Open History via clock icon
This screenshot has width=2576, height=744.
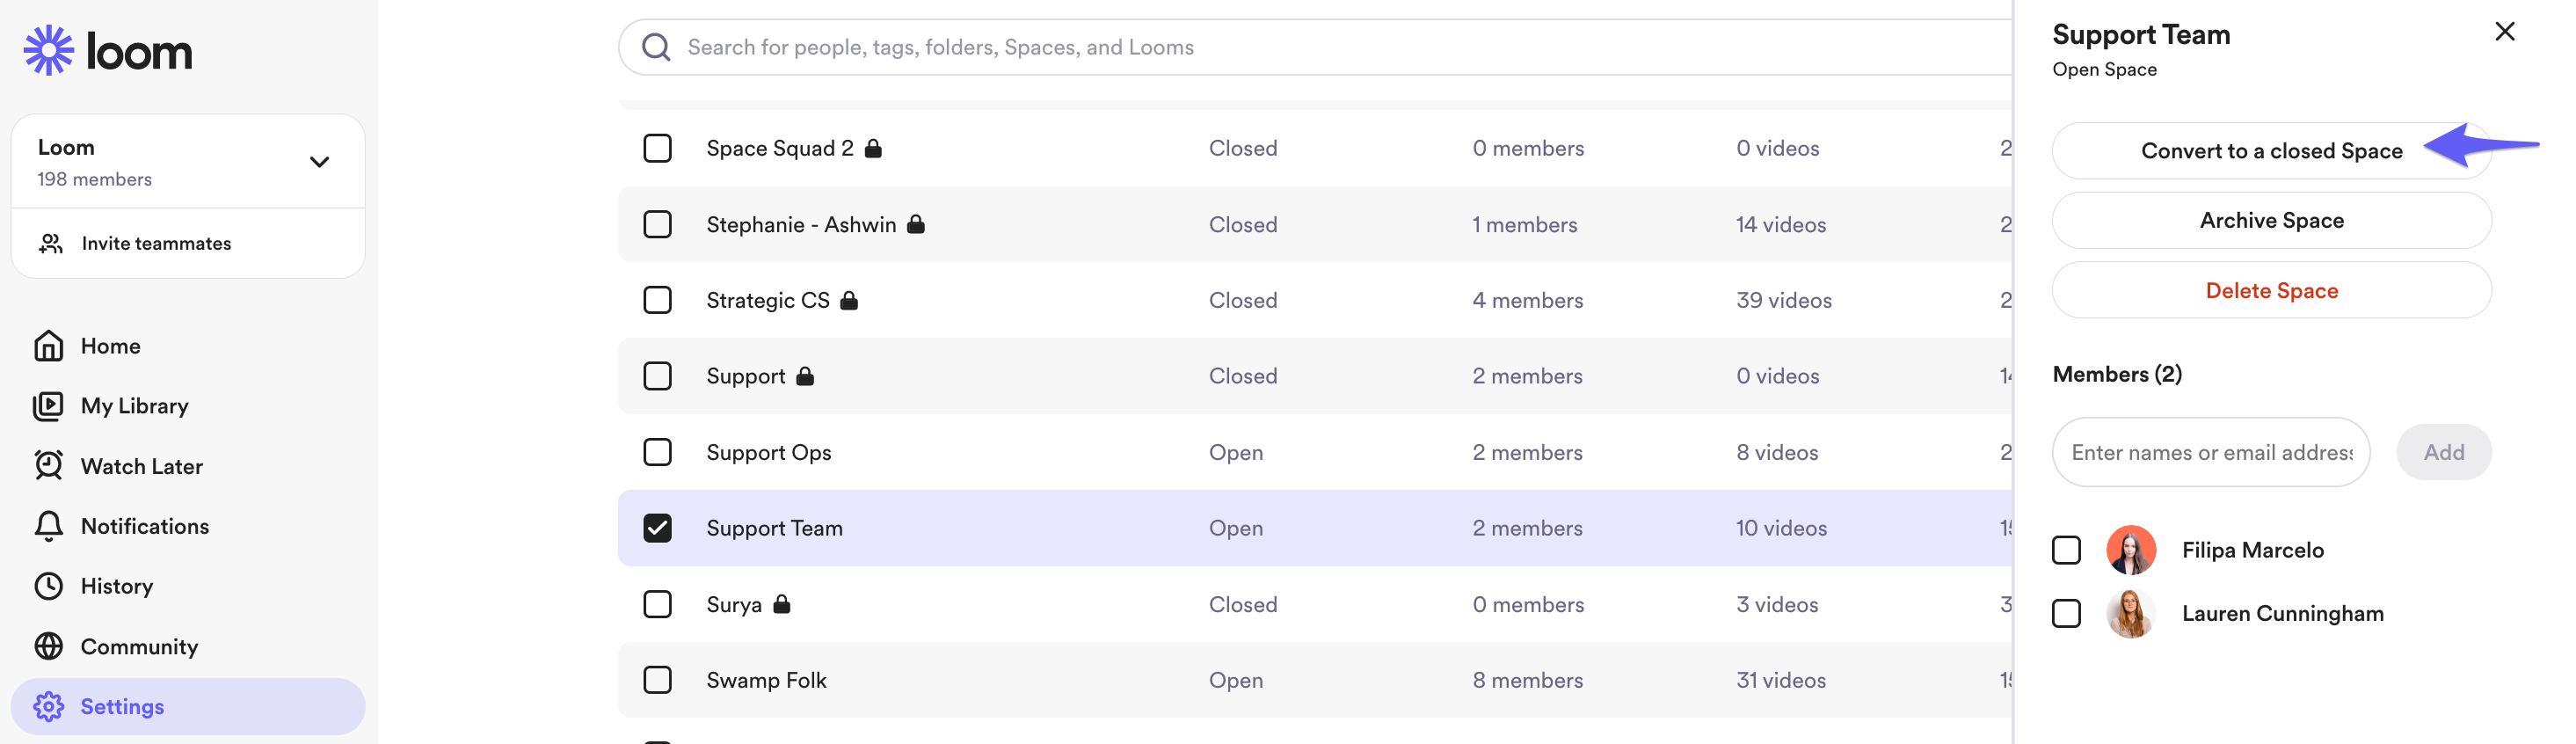pos(48,586)
